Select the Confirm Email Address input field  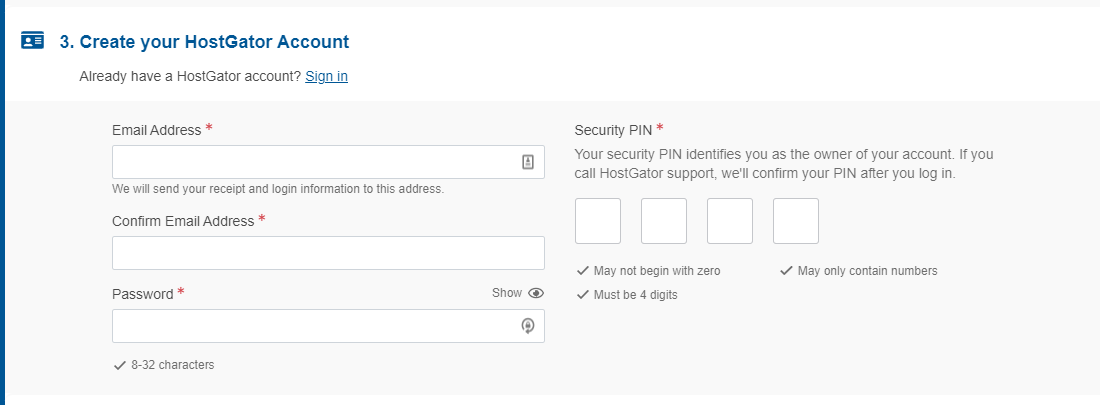coord(328,253)
